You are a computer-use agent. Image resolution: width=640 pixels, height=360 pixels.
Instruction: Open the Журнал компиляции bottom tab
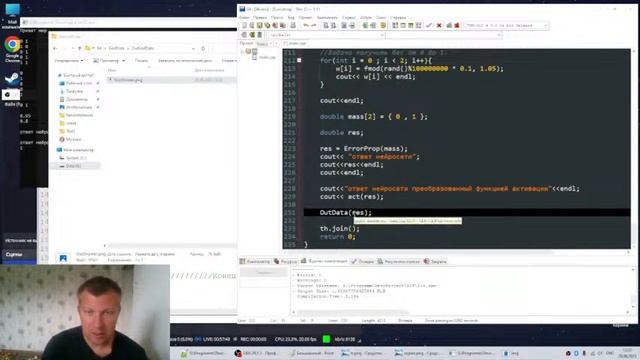point(324,261)
